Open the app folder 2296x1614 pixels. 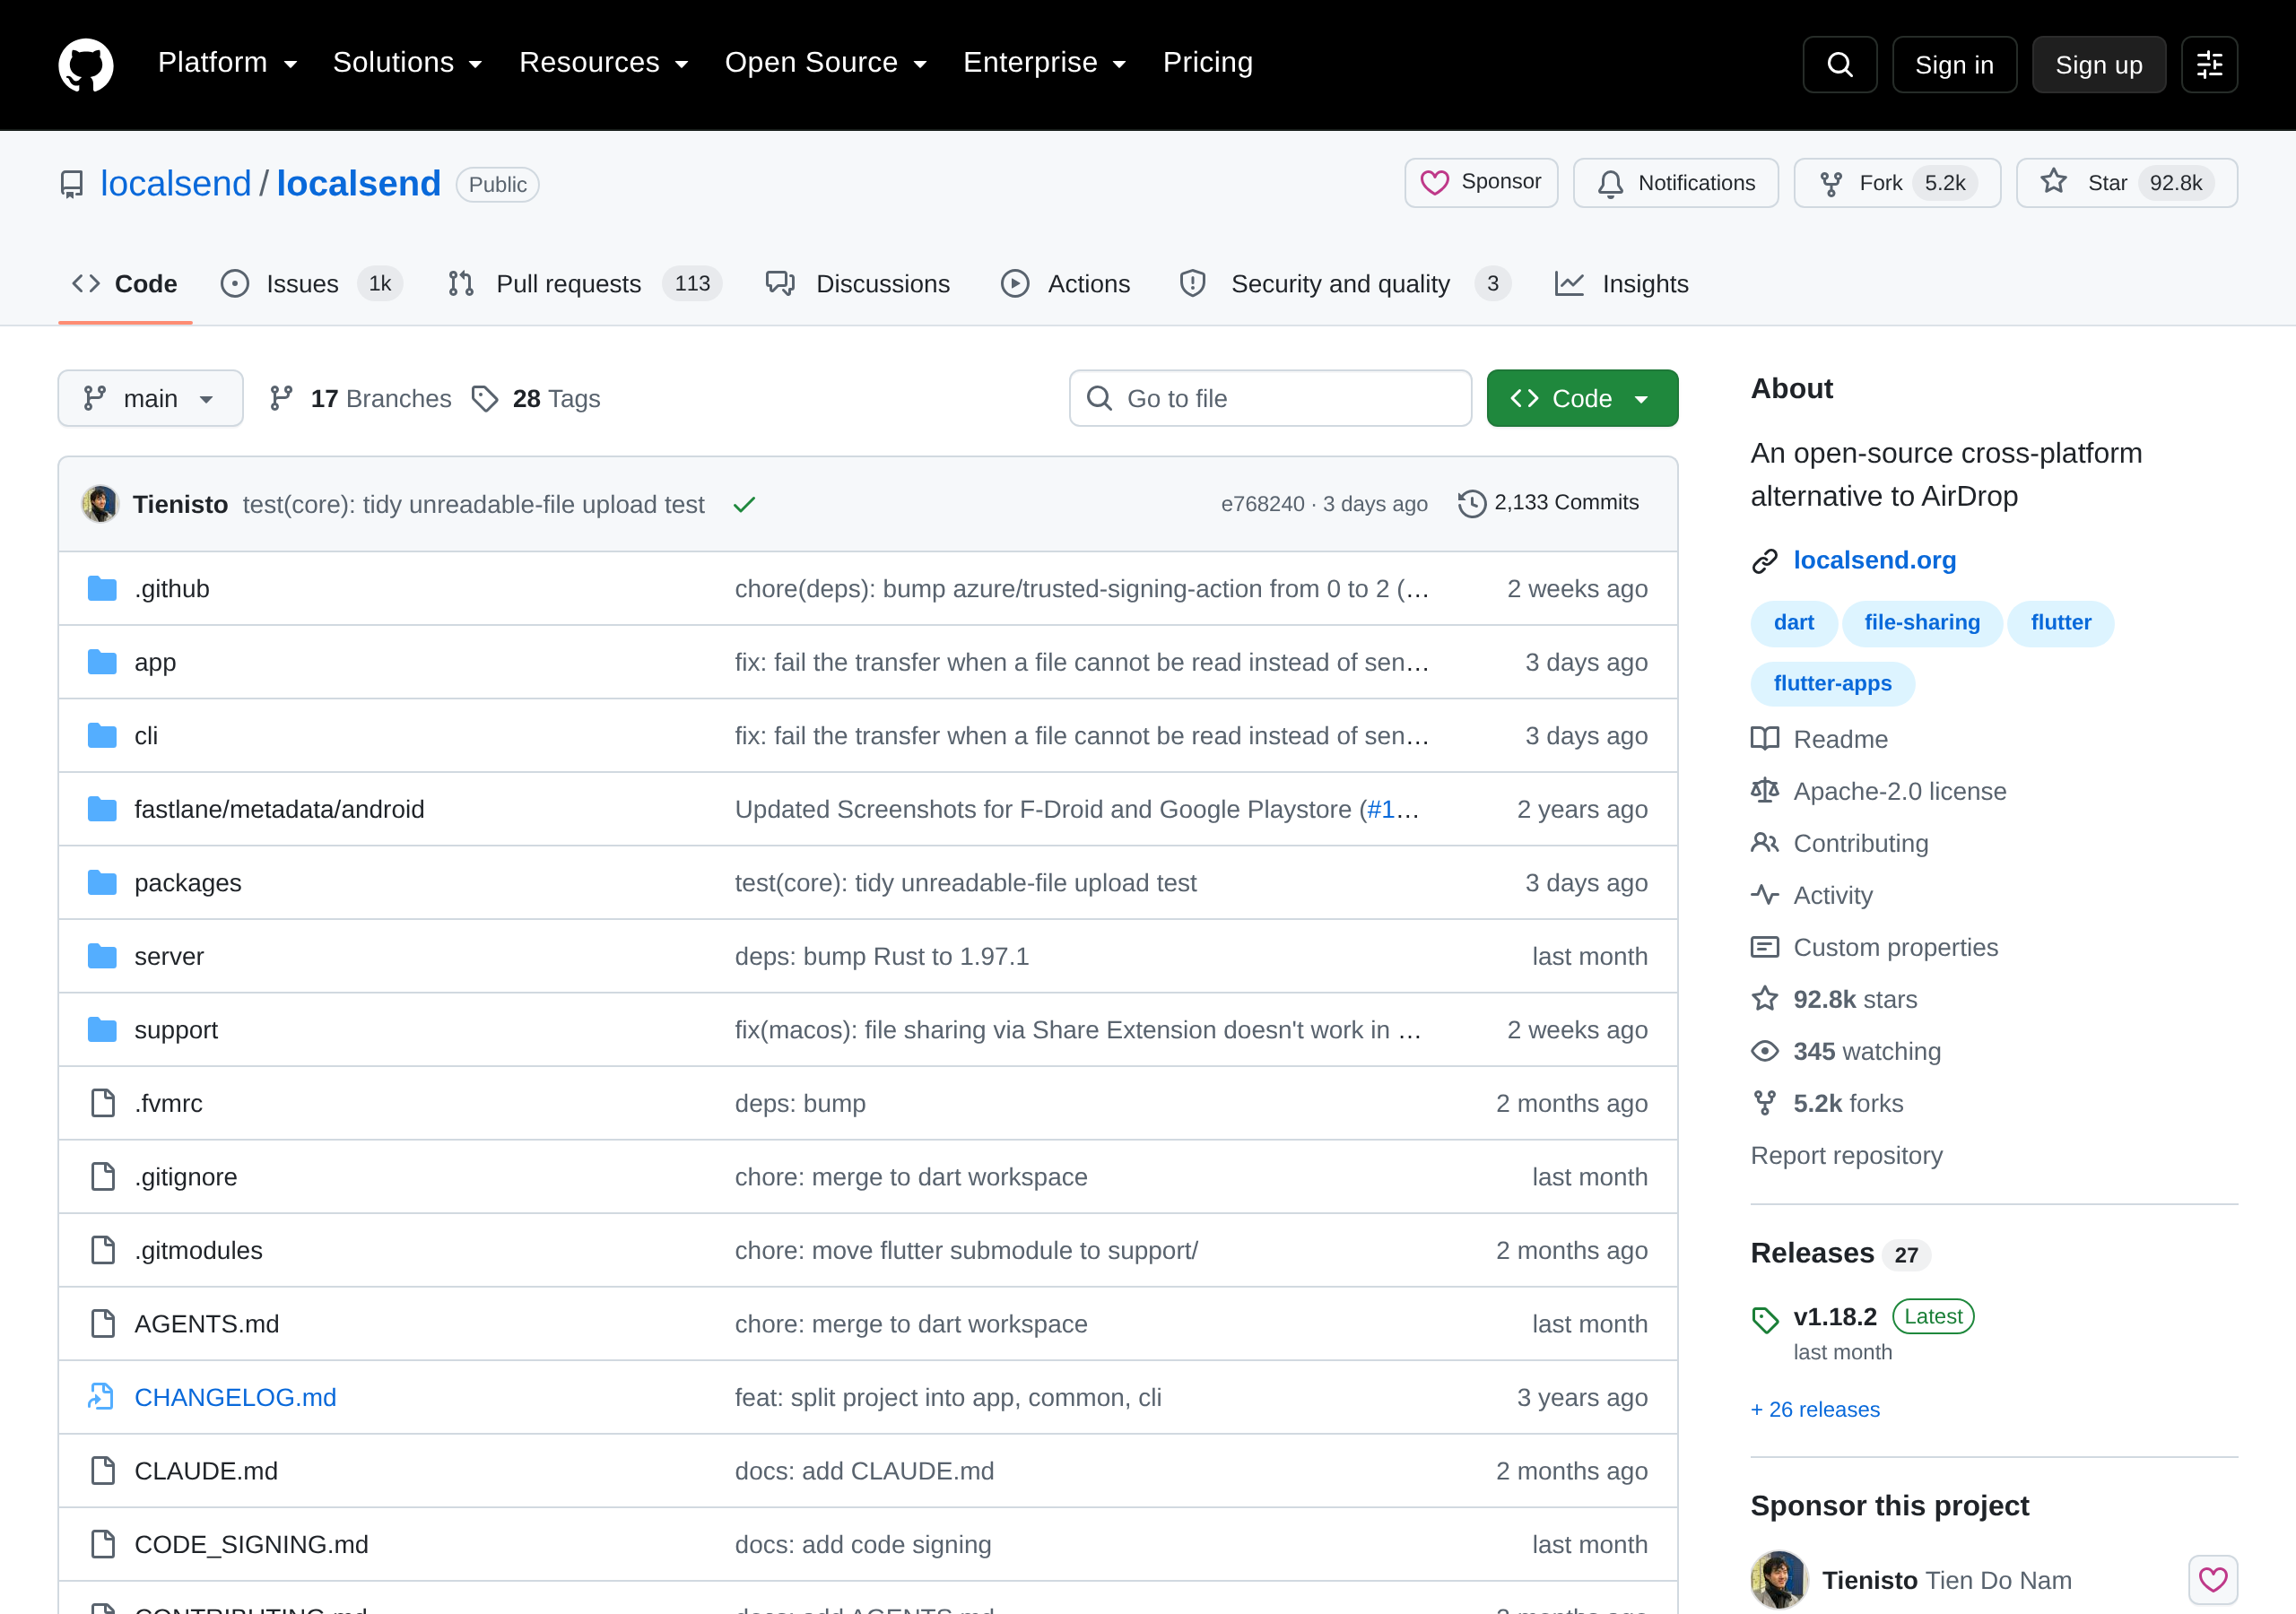(155, 662)
